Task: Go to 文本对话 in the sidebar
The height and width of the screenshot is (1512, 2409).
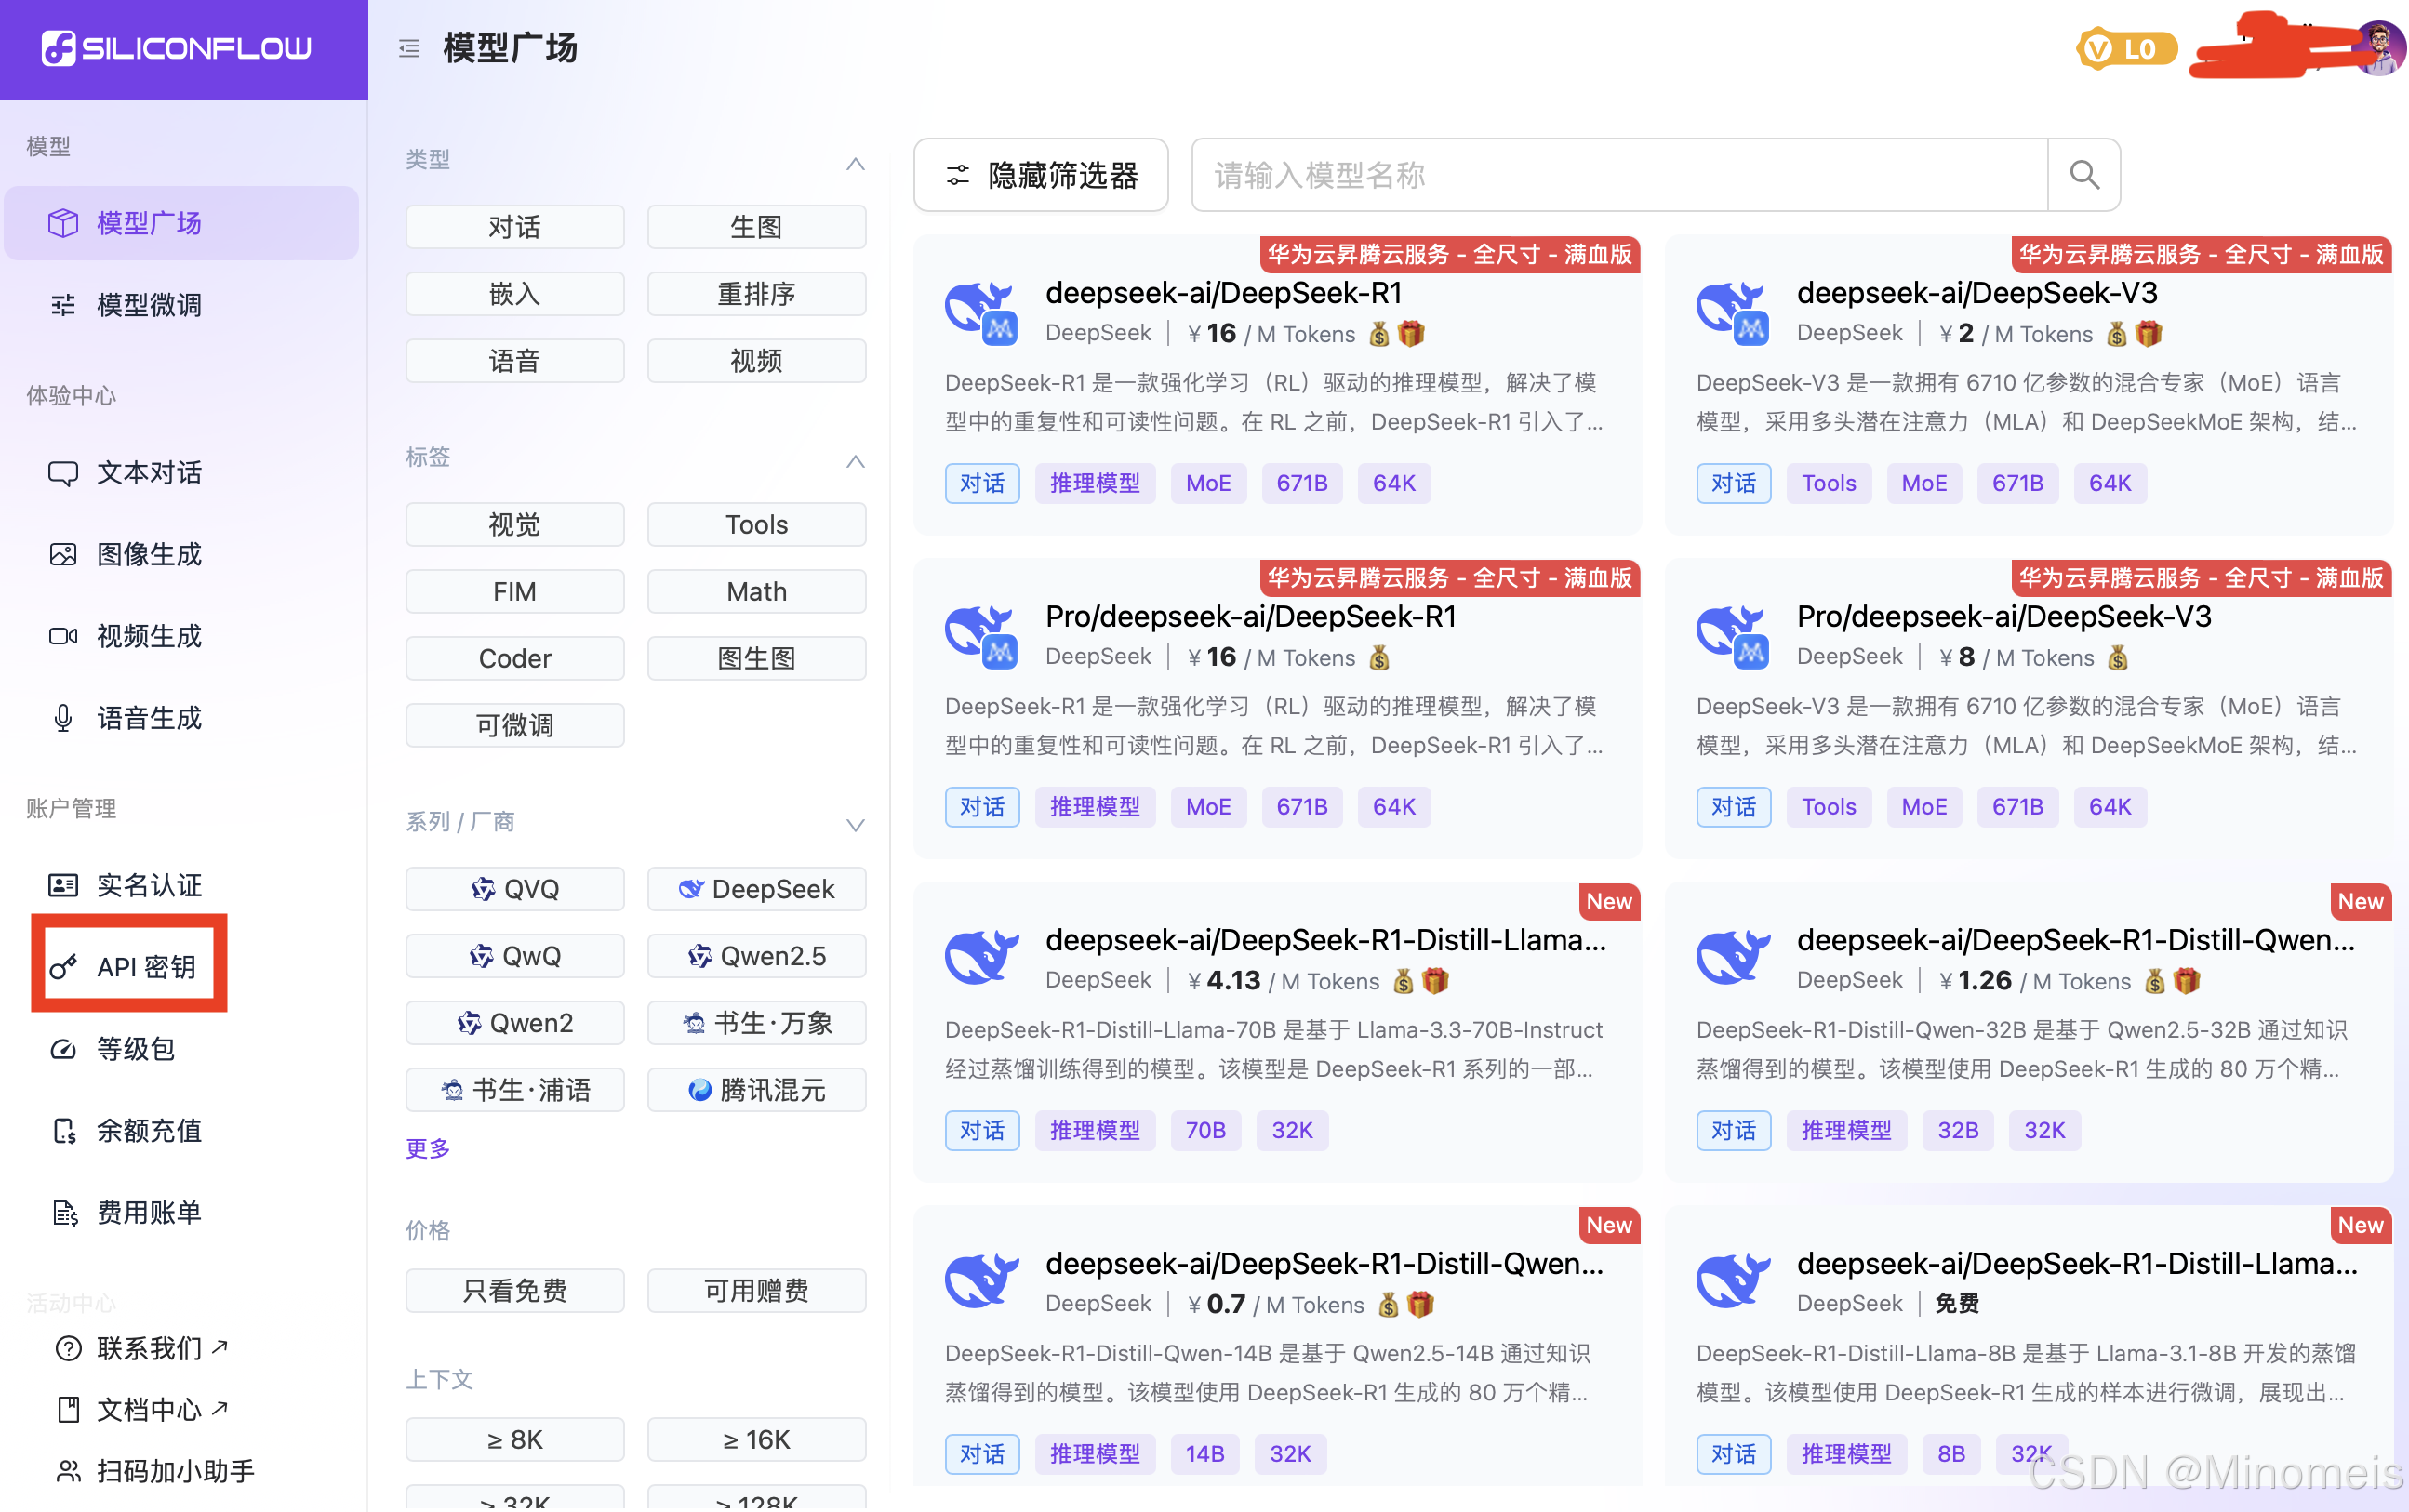Action: pos(149,472)
